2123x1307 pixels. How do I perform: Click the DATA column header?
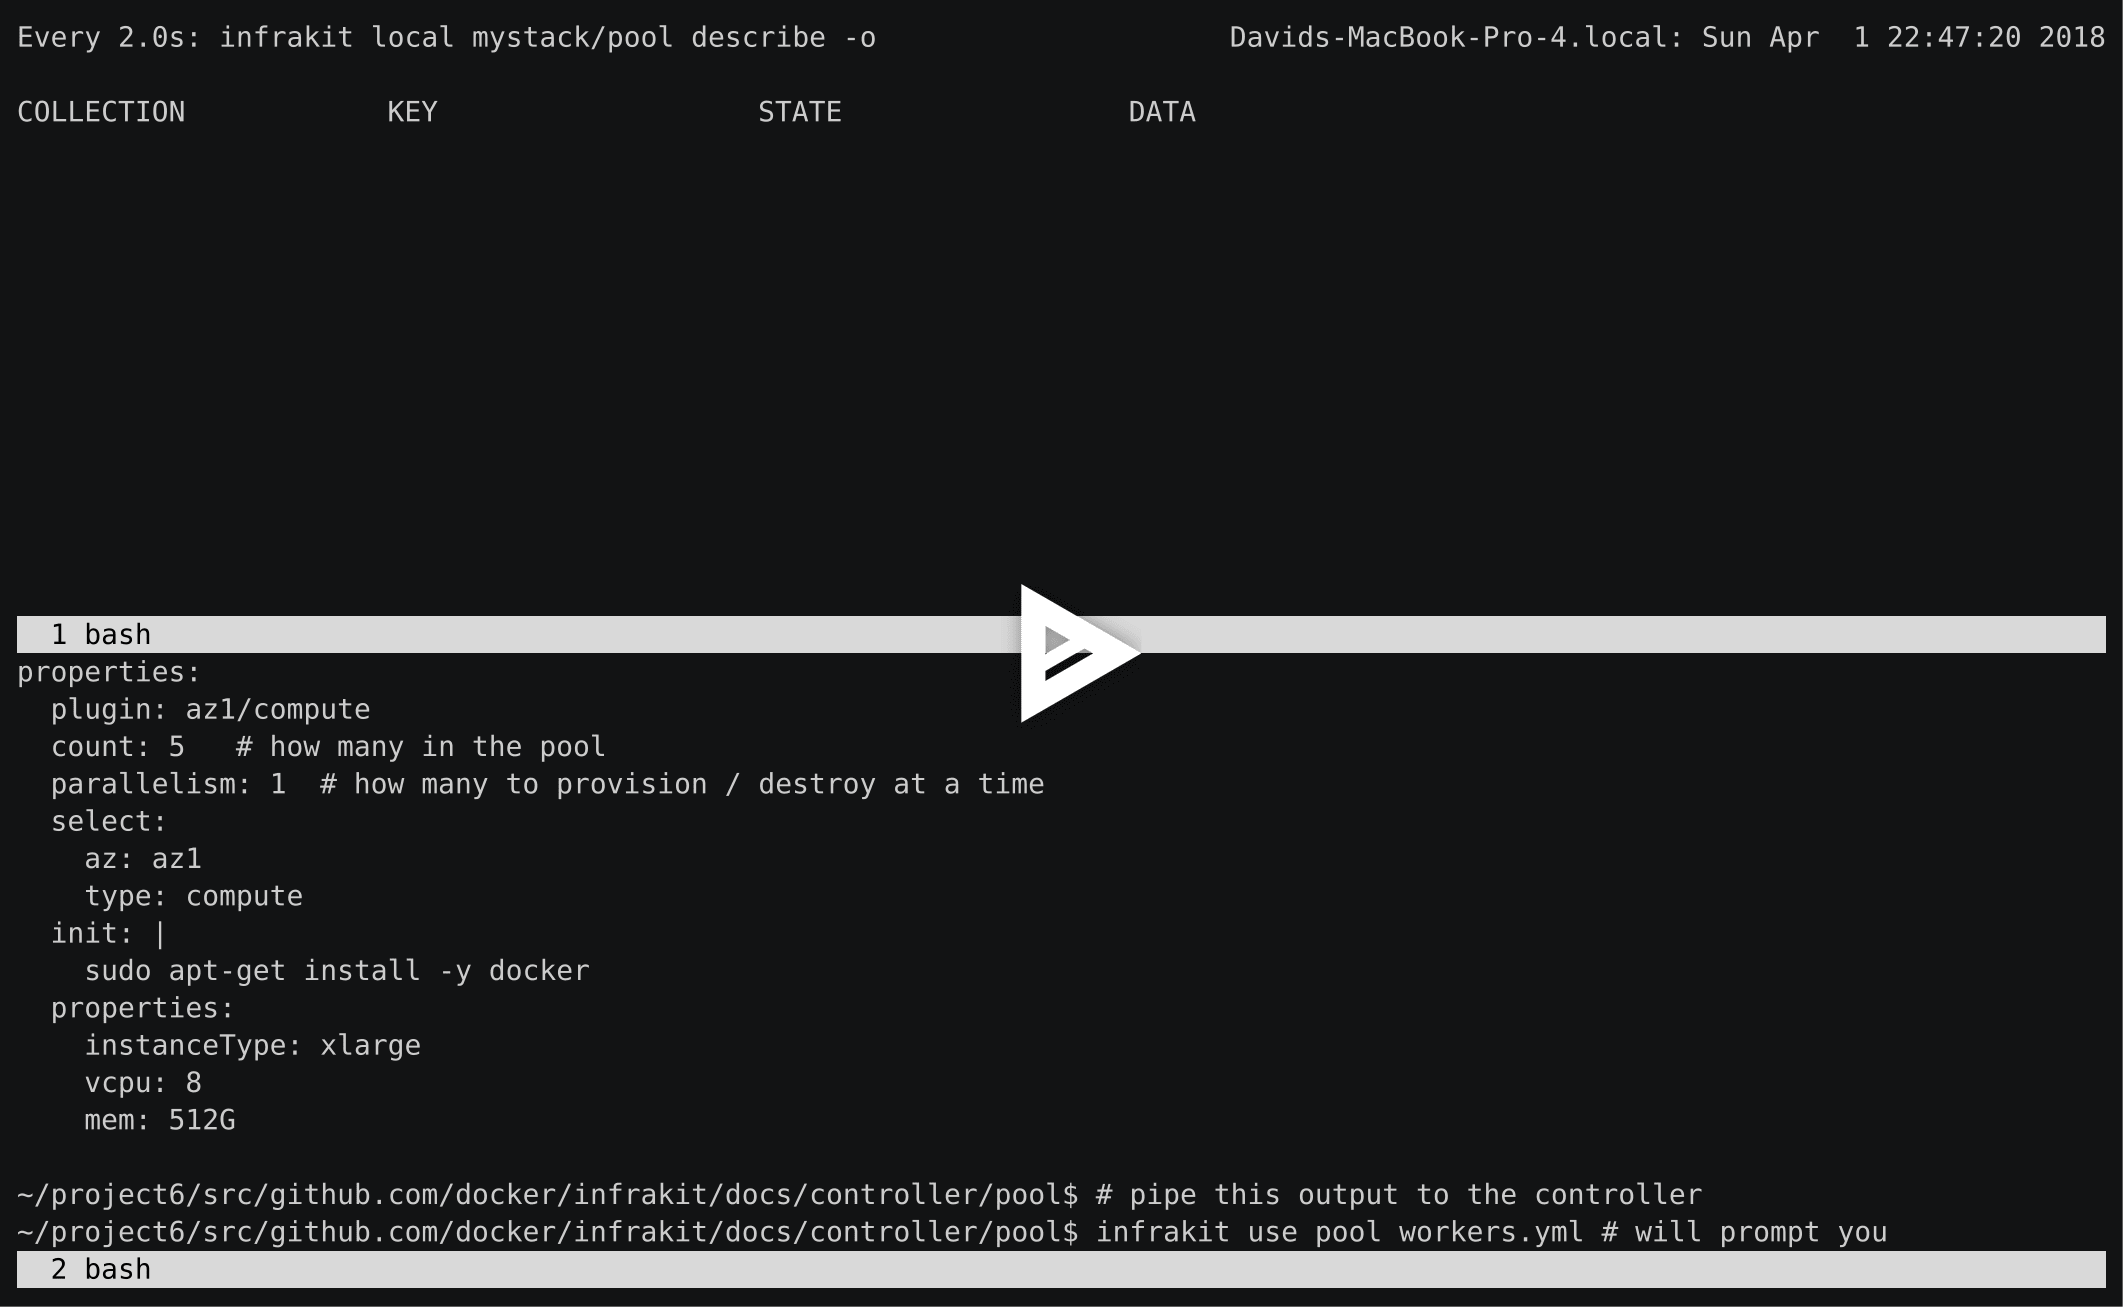pos(1162,112)
